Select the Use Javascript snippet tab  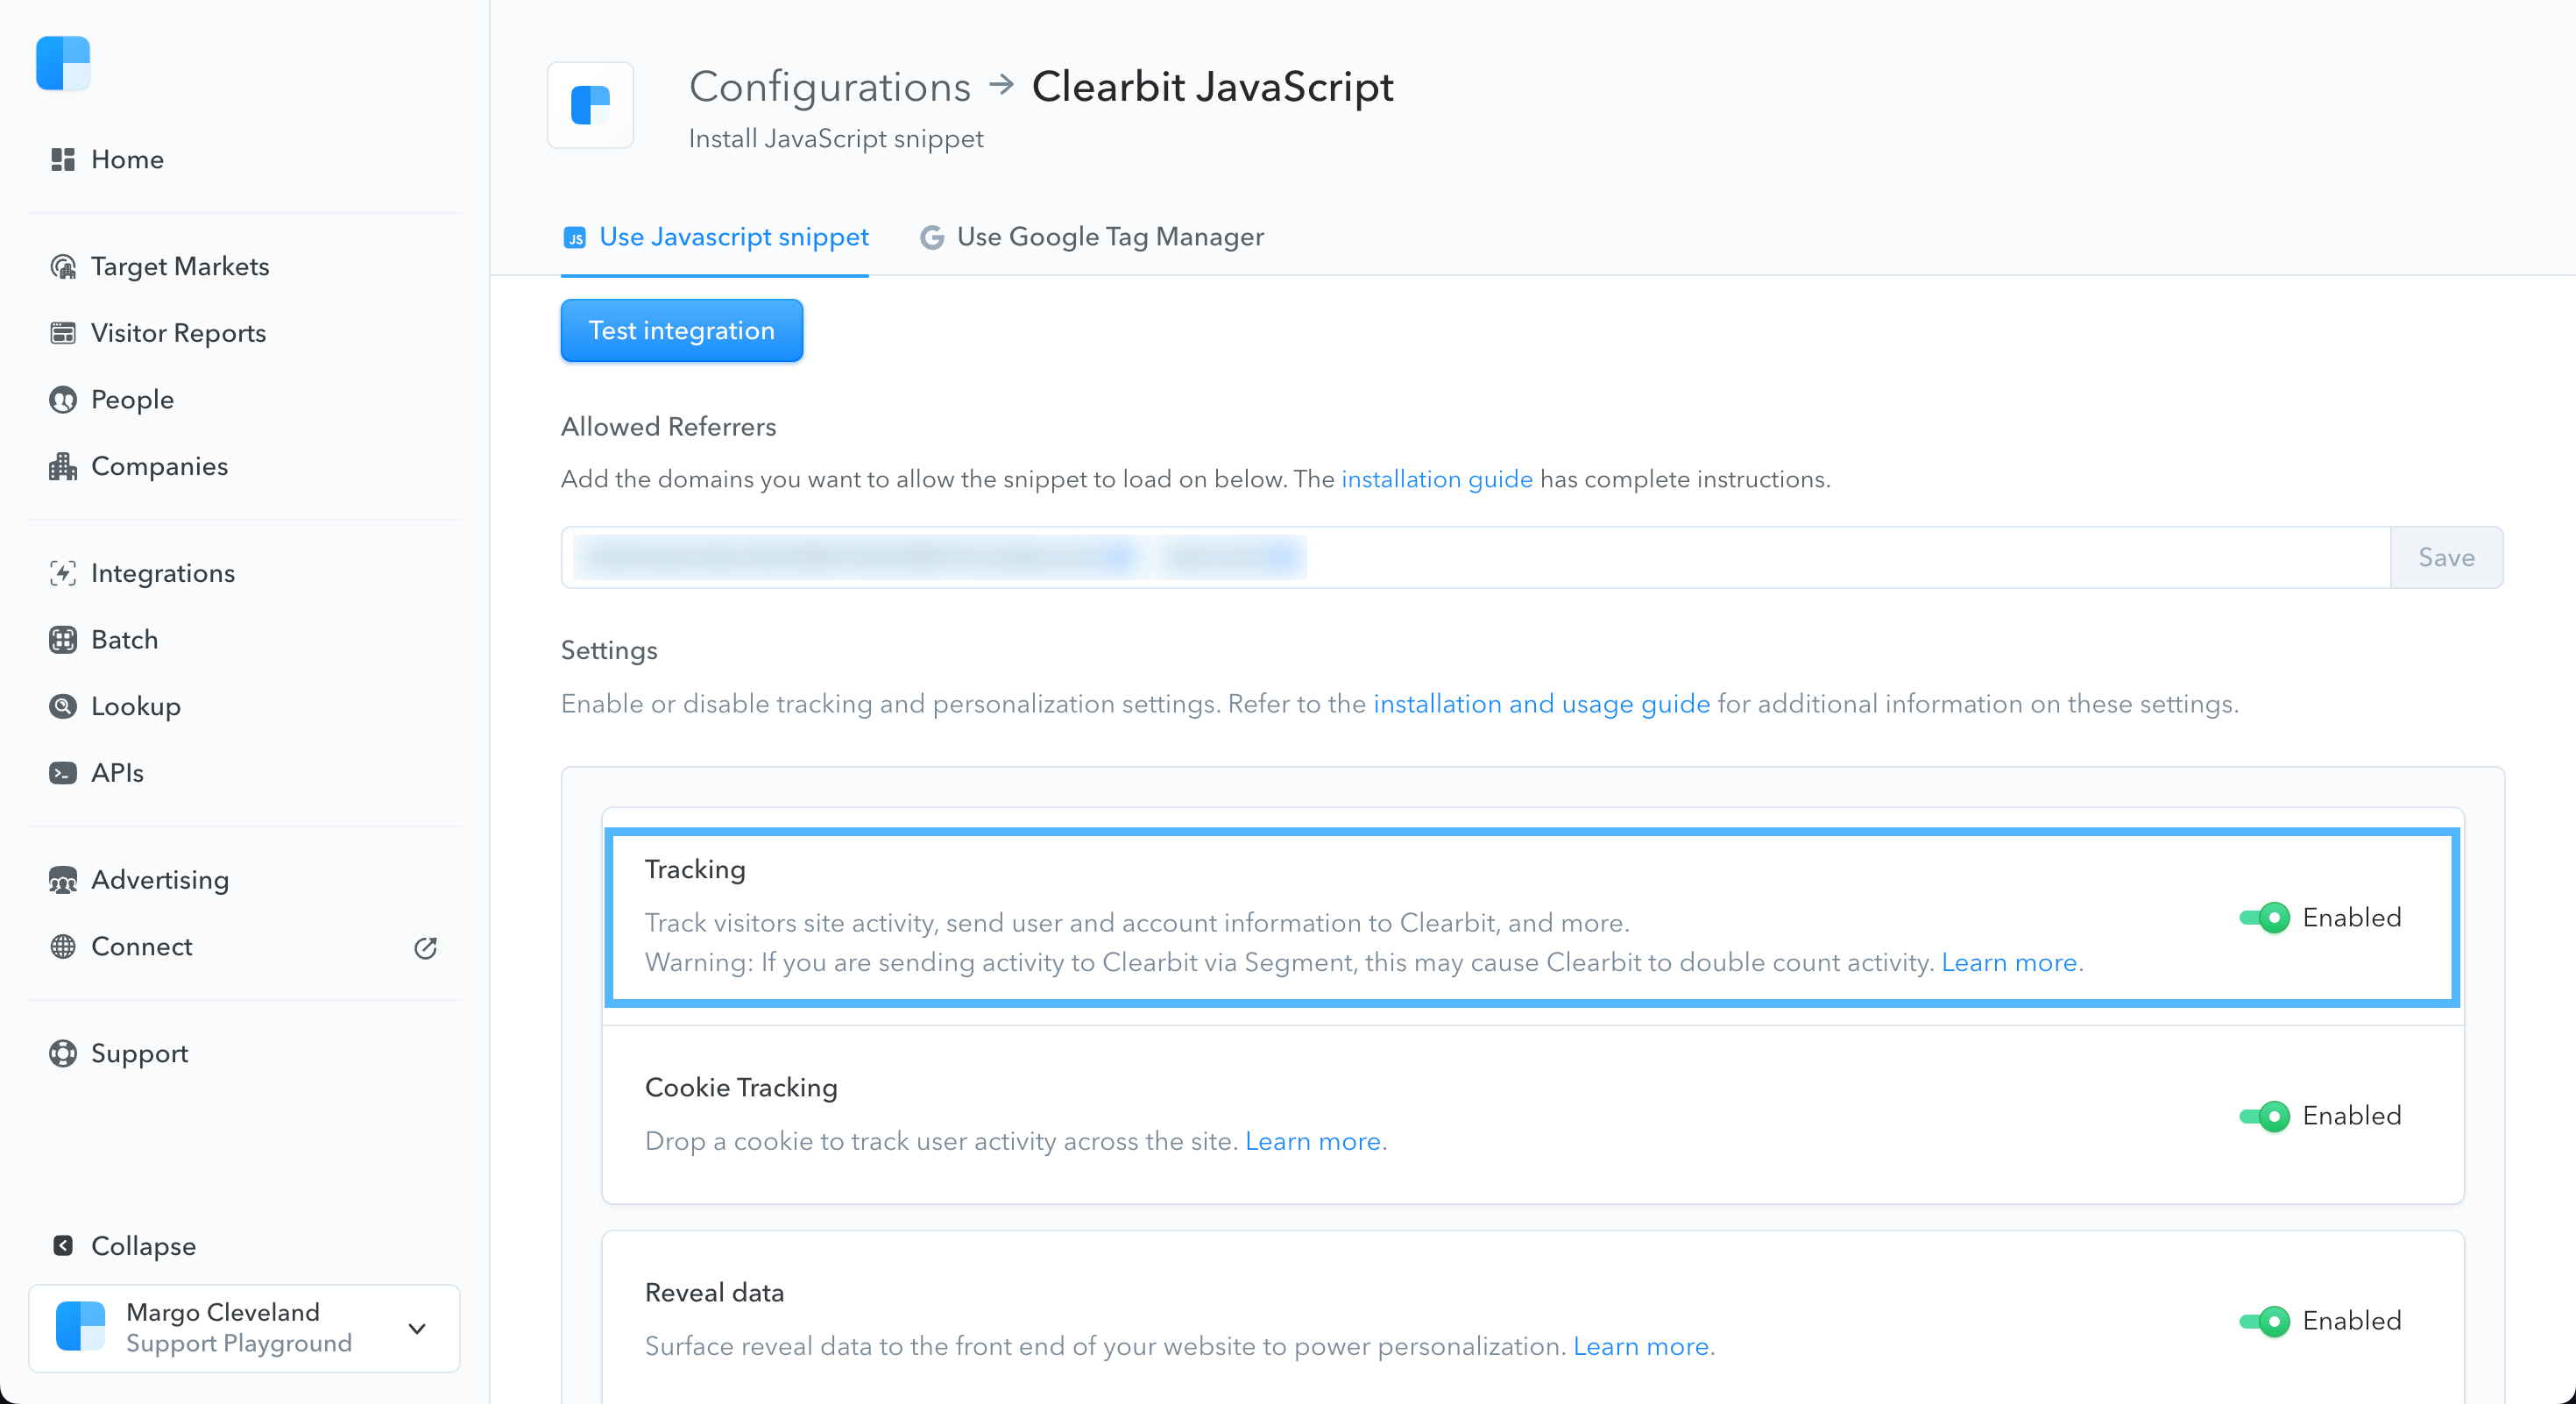tap(716, 237)
